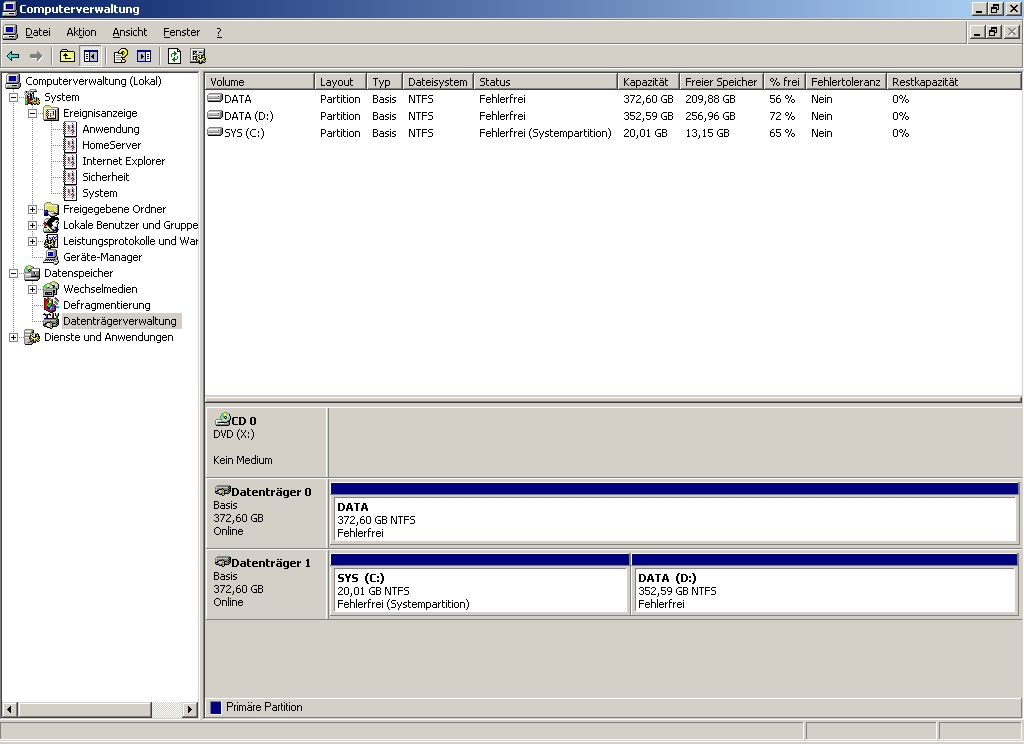Select the Anwendung event log icon
Image resolution: width=1024 pixels, height=744 pixels.
pyautogui.click(x=70, y=129)
